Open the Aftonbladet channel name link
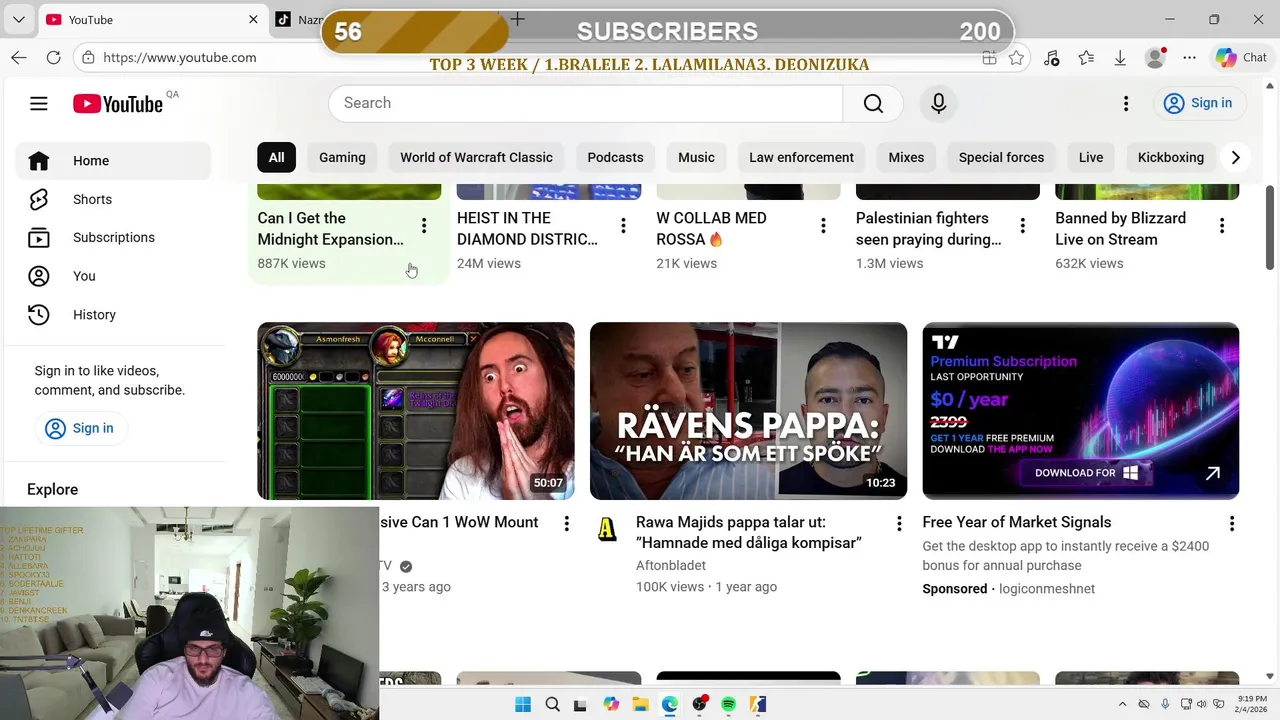The image size is (1280, 720). coord(671,565)
